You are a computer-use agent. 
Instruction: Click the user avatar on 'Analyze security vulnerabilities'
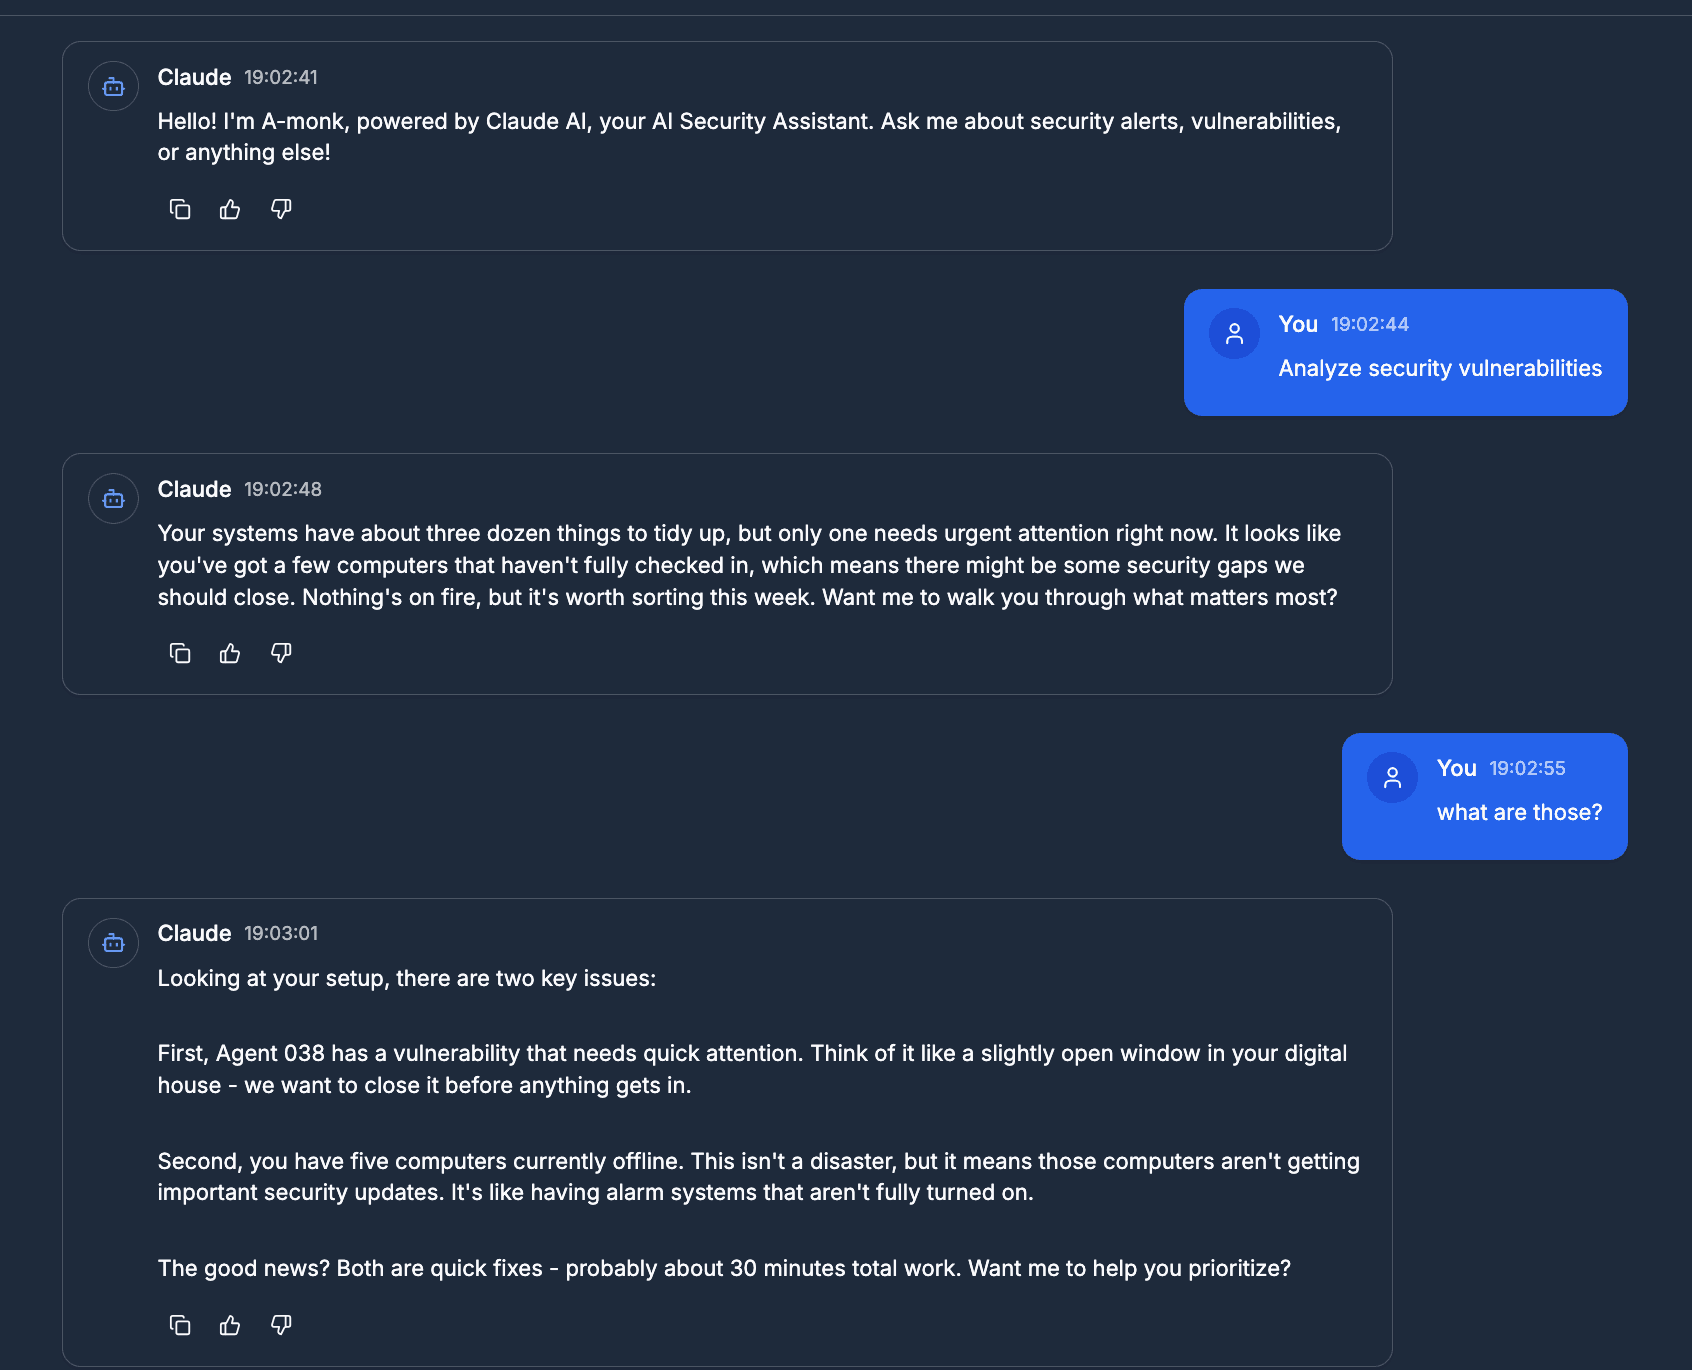(x=1234, y=333)
